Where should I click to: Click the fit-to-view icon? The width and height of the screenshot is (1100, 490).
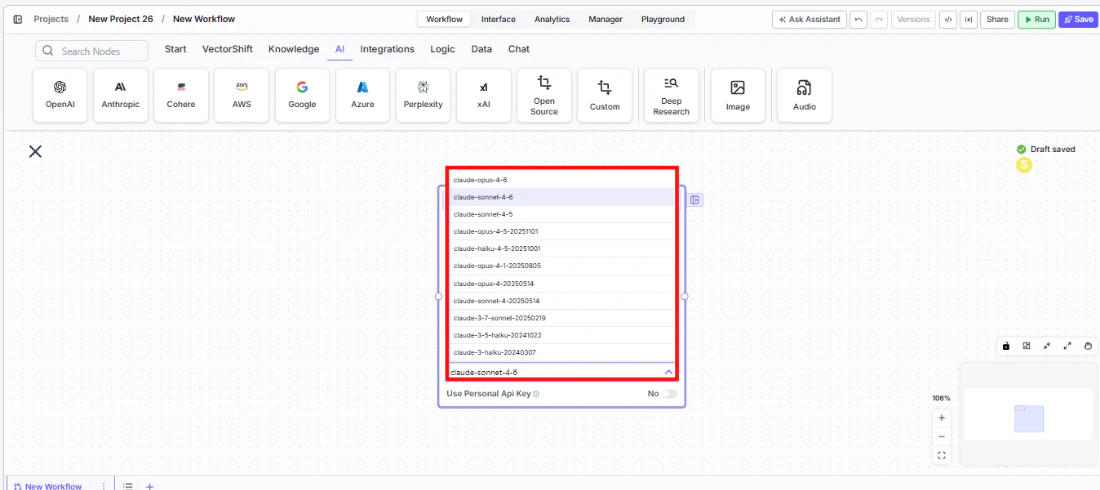tap(941, 456)
